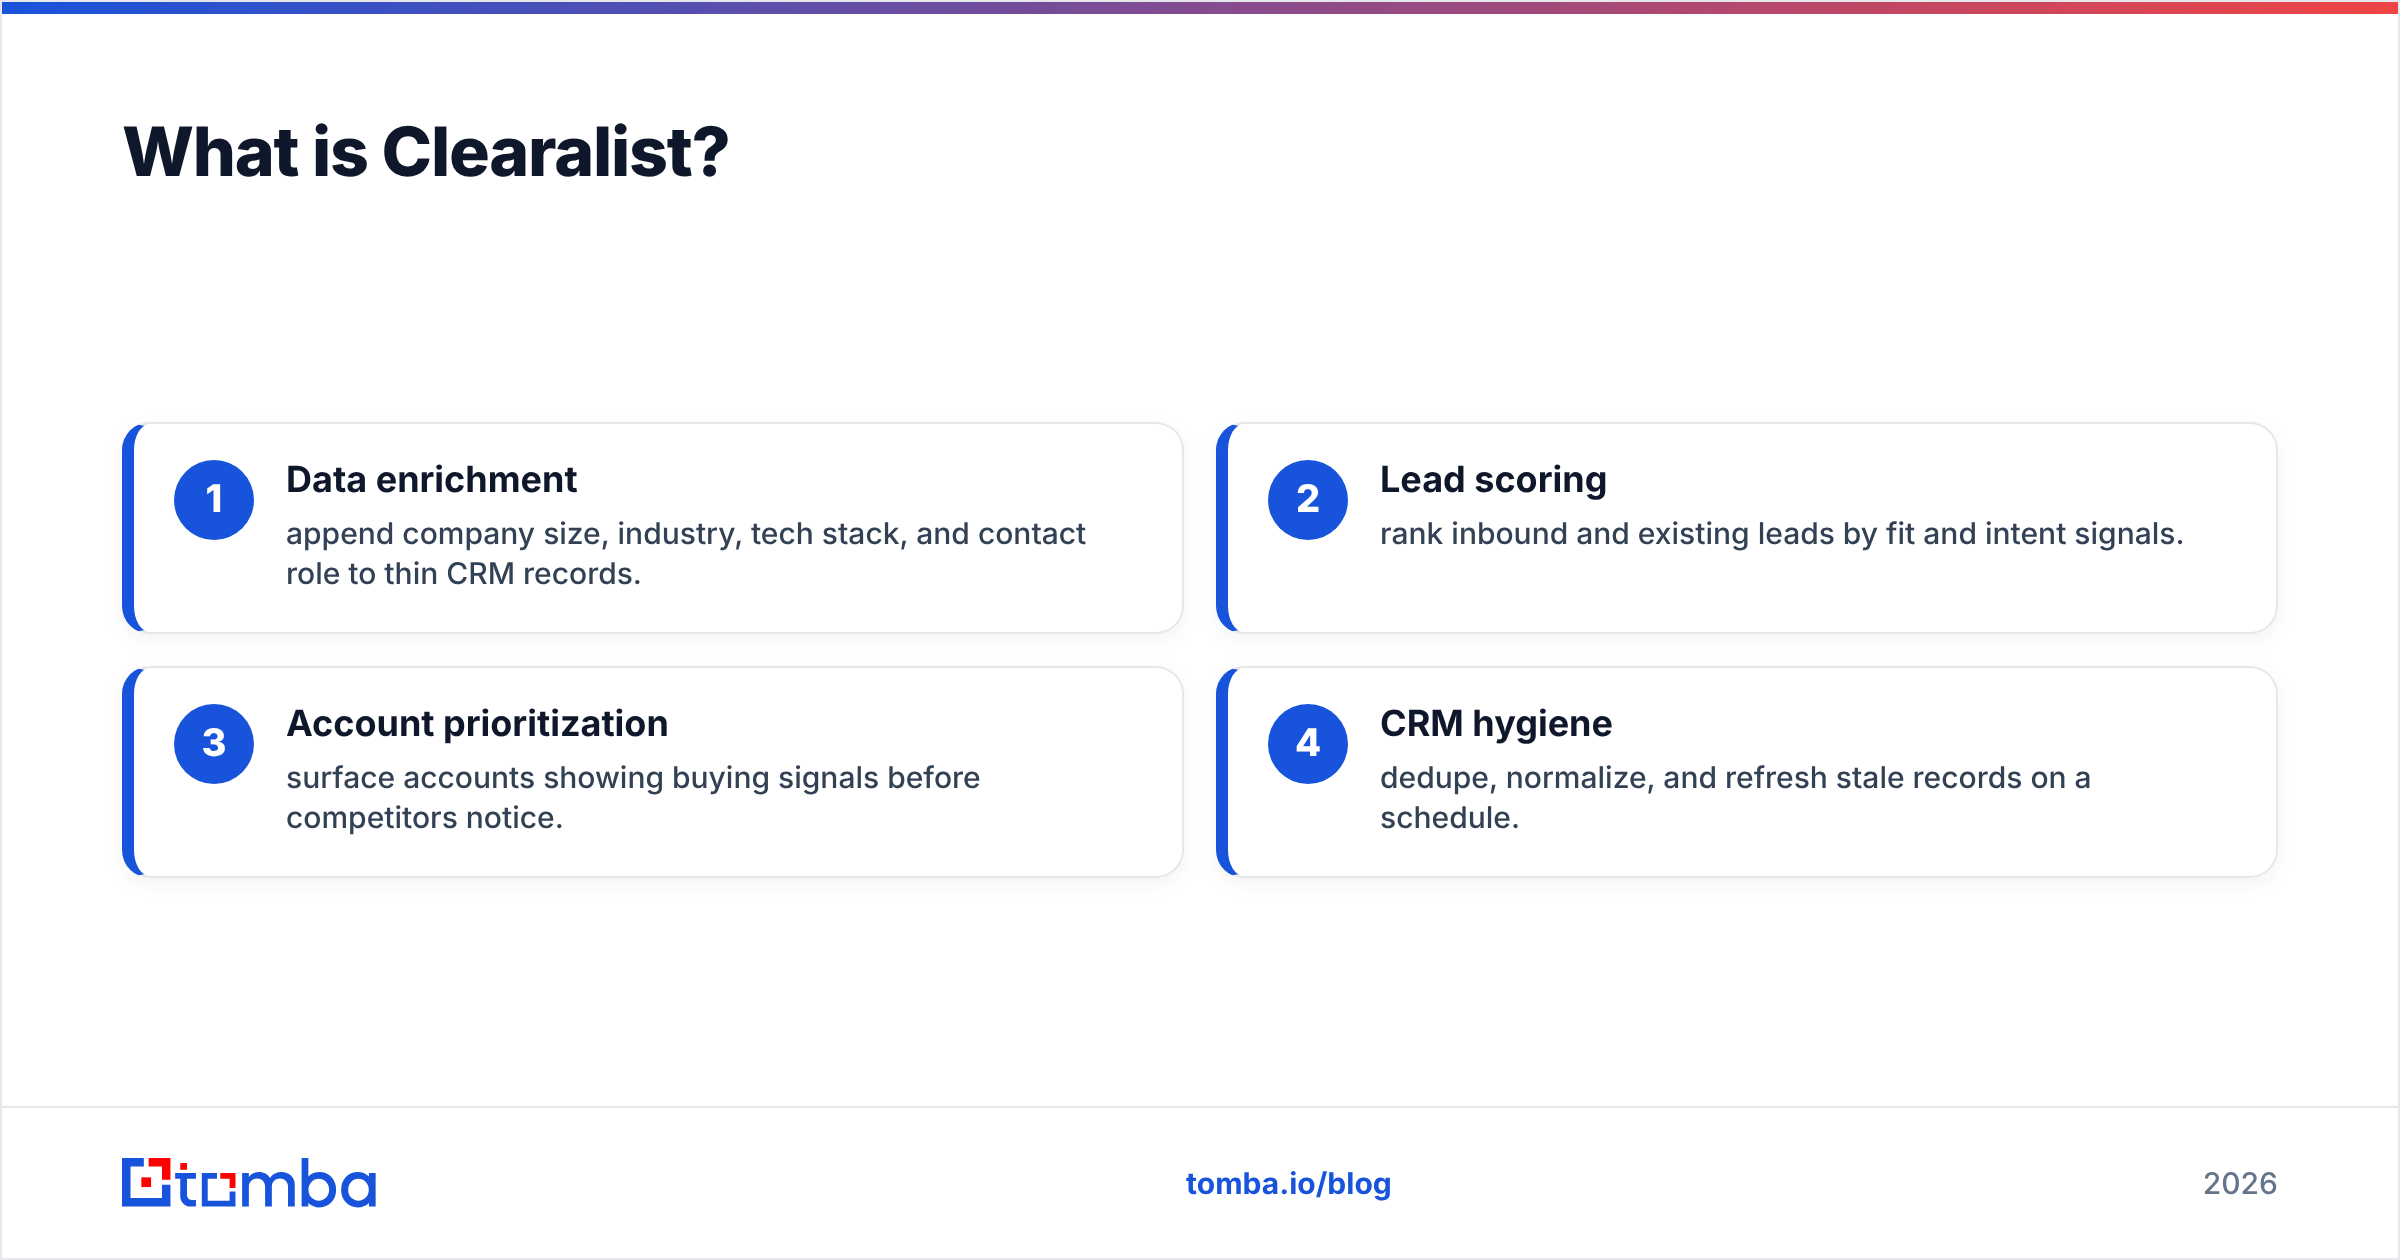This screenshot has height=1260, width=2400.
Task: Click the gradient bar at the top
Action: (x=1200, y=7)
